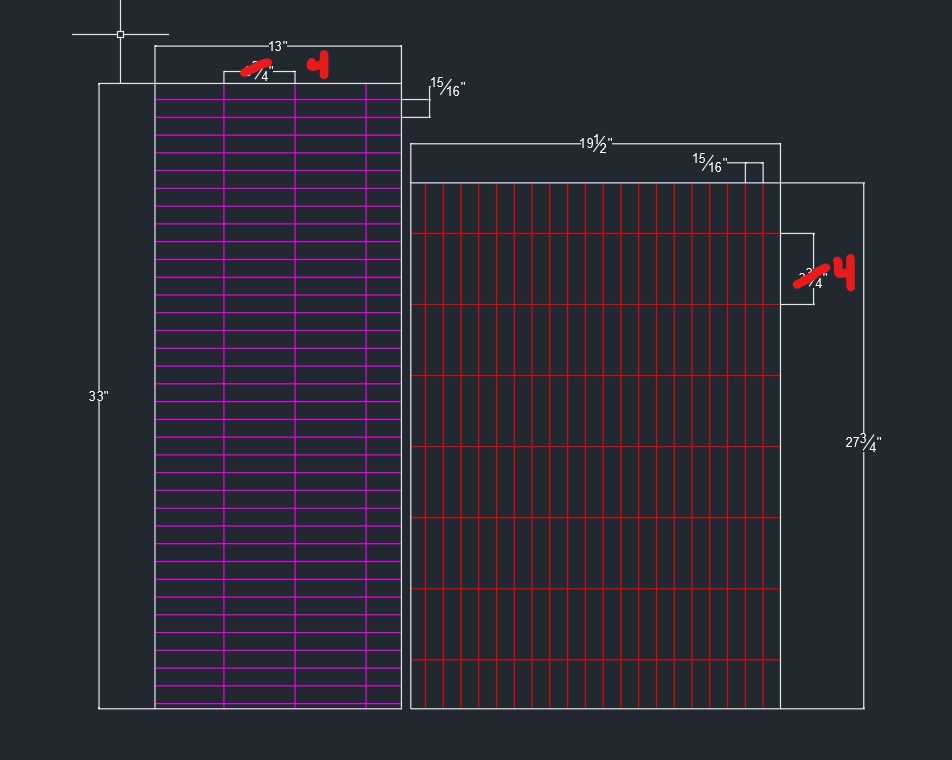Click the crosshair cursor pickbox square

(121, 34)
